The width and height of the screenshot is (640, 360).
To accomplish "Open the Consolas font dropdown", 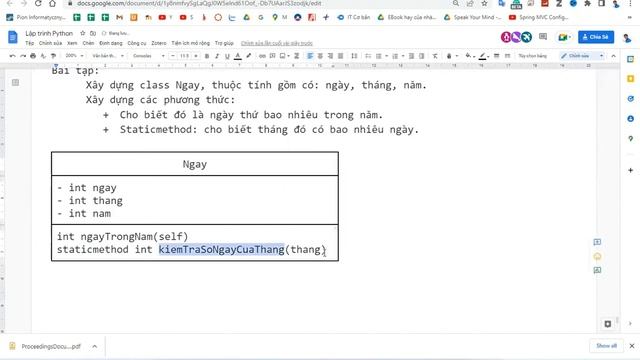I will (x=149, y=56).
